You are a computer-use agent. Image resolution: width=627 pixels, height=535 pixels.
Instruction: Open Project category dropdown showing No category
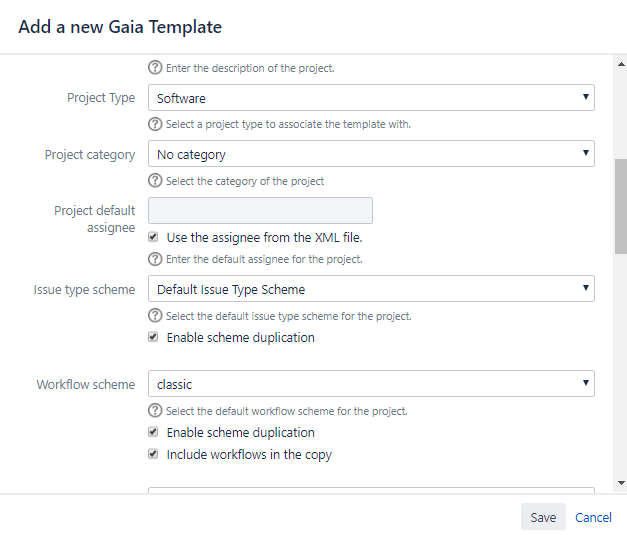click(x=371, y=154)
